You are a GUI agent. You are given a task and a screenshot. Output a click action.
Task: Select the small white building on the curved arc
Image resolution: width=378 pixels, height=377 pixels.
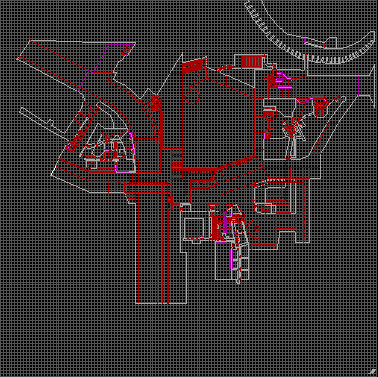click(x=330, y=43)
